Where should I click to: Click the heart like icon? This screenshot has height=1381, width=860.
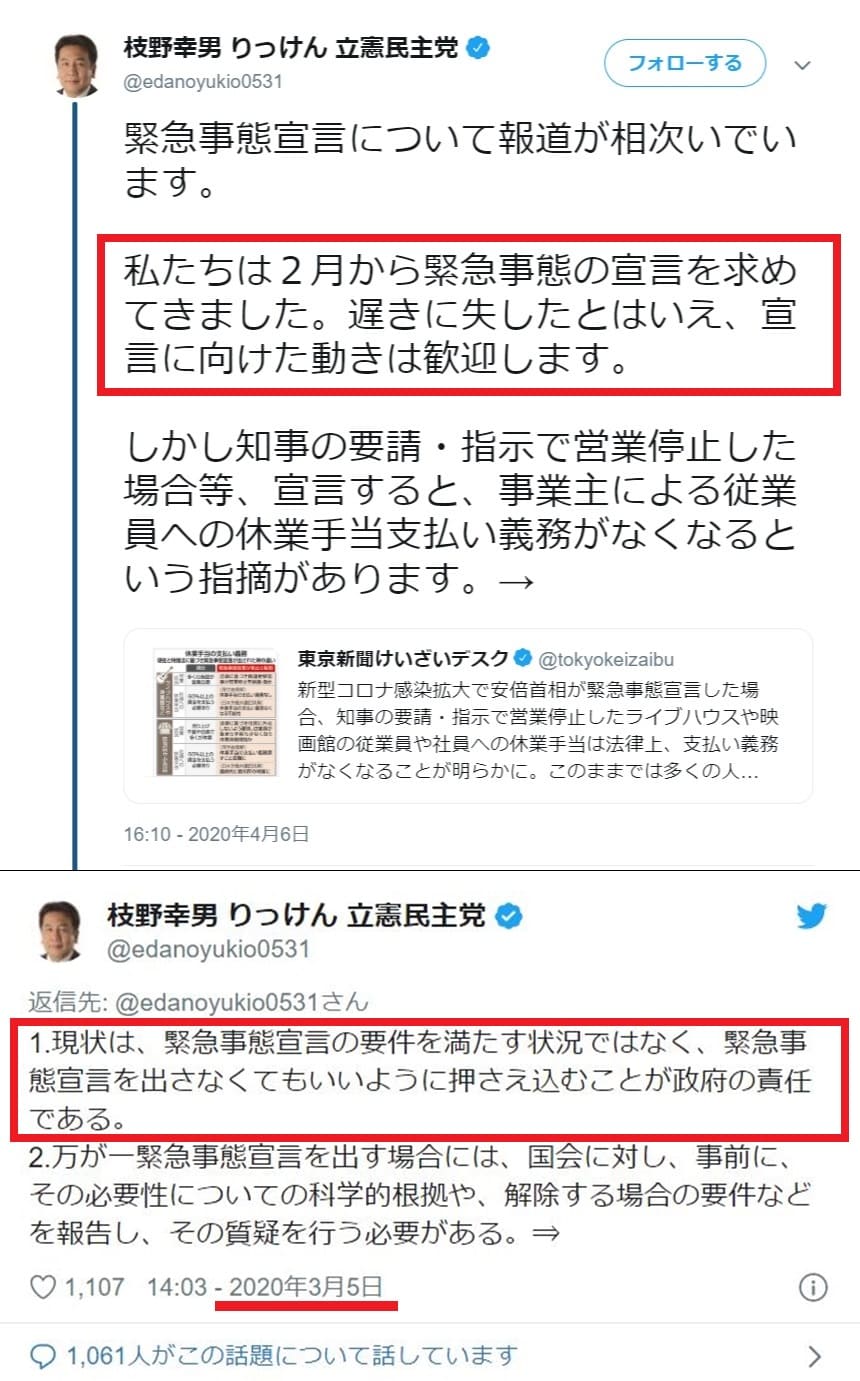42,1286
